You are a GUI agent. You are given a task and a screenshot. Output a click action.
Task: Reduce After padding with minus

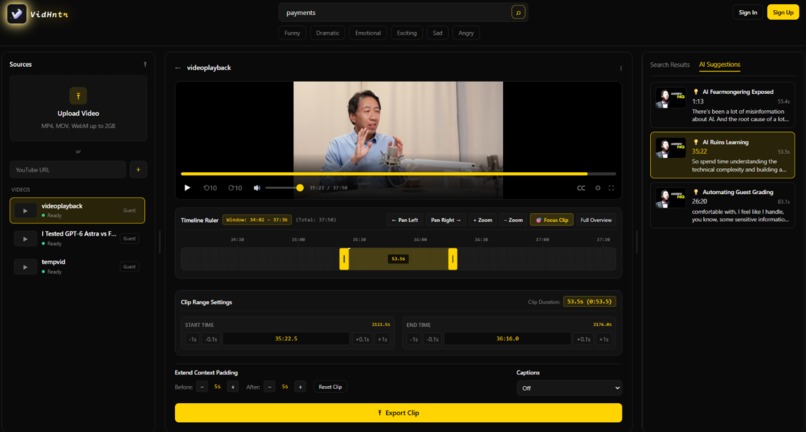(x=269, y=387)
